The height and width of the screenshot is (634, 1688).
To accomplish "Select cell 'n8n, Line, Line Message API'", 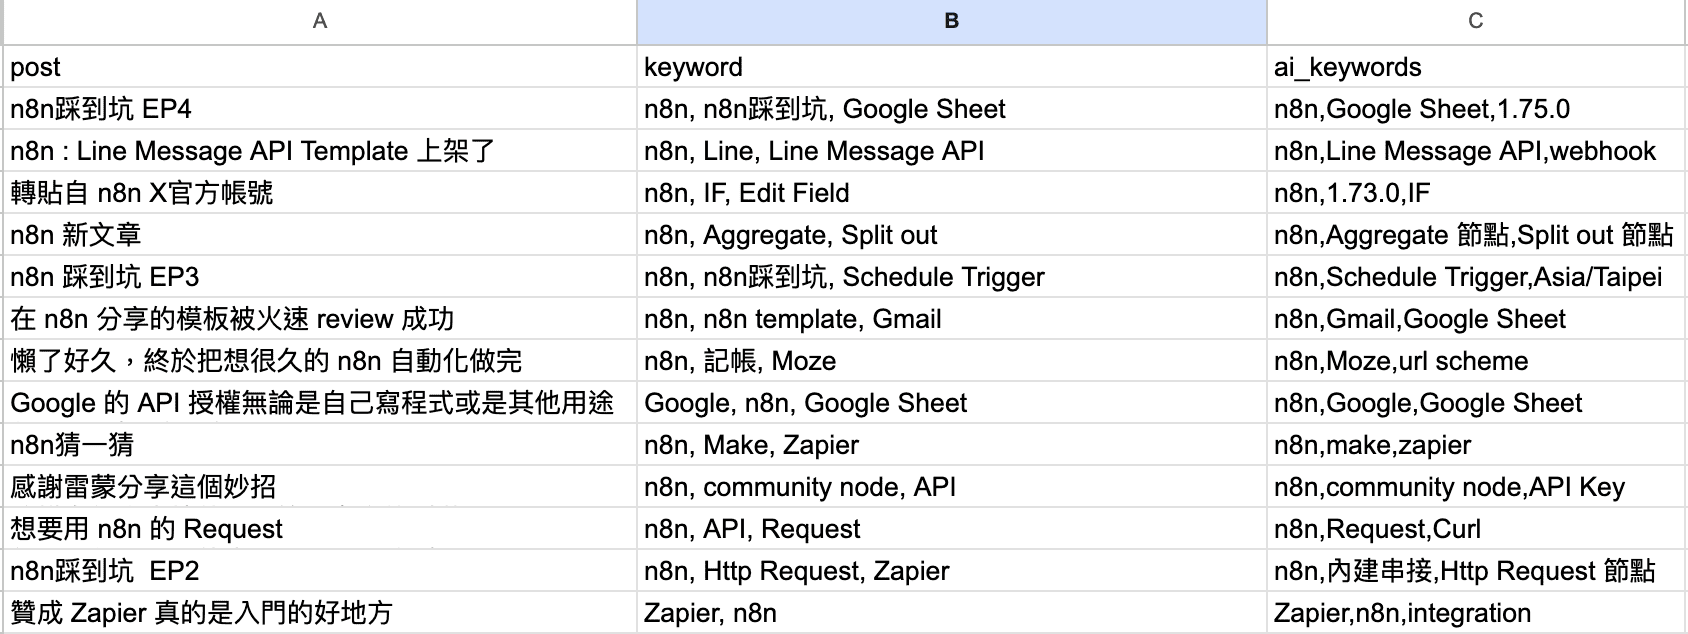I will 951,151.
